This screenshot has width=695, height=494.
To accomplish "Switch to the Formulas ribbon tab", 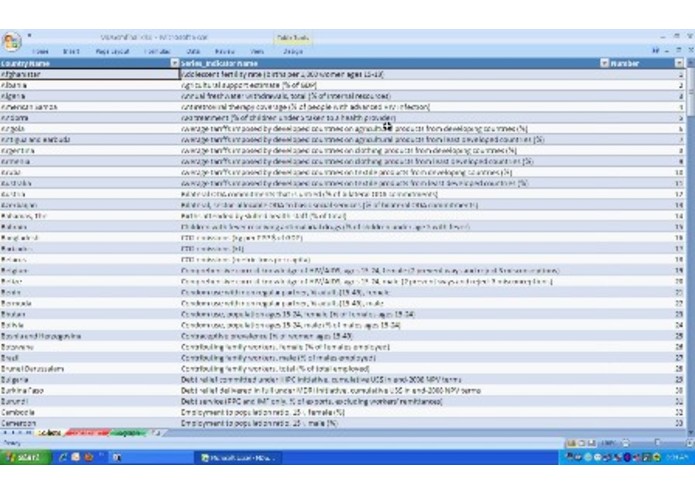I will pyautogui.click(x=158, y=51).
